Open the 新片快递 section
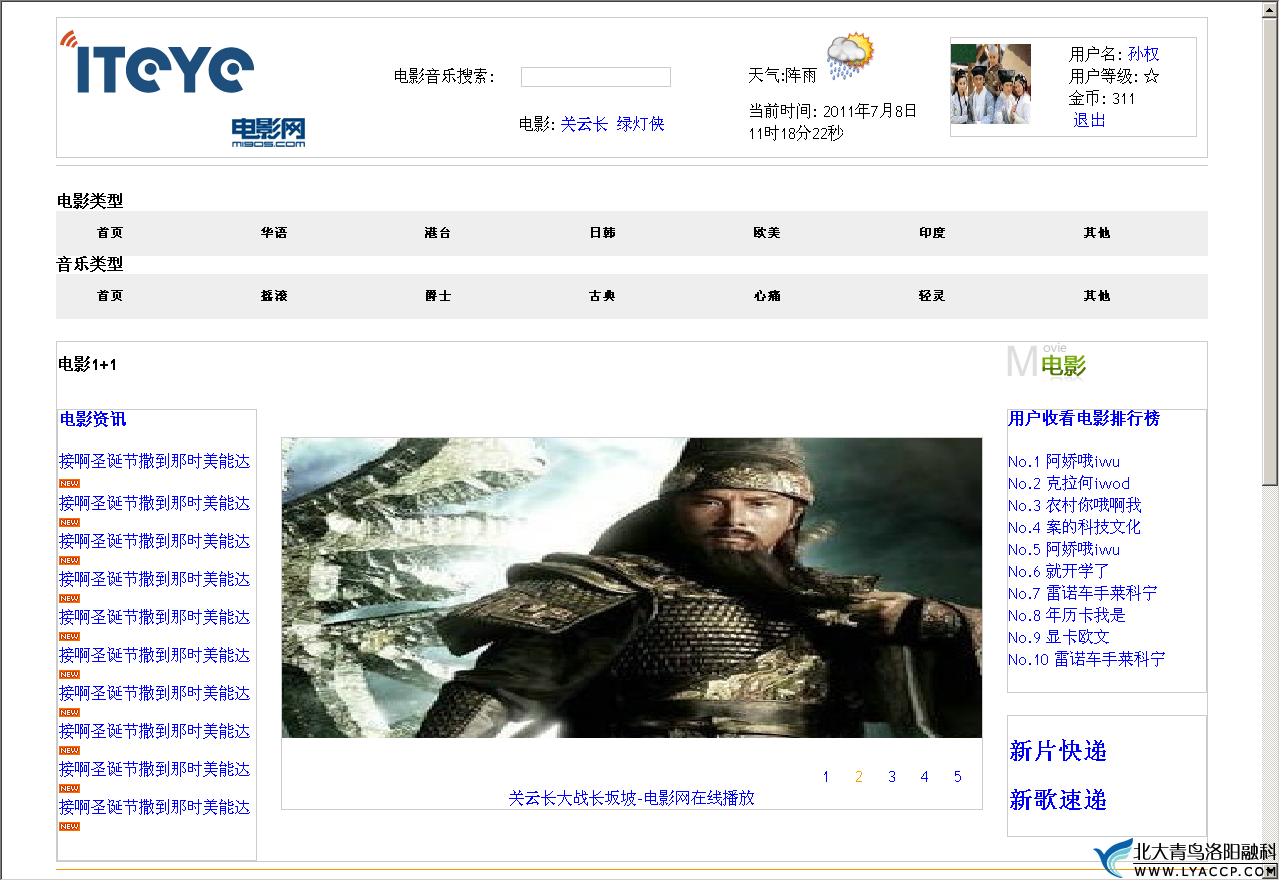The width and height of the screenshot is (1280, 881). (1058, 751)
